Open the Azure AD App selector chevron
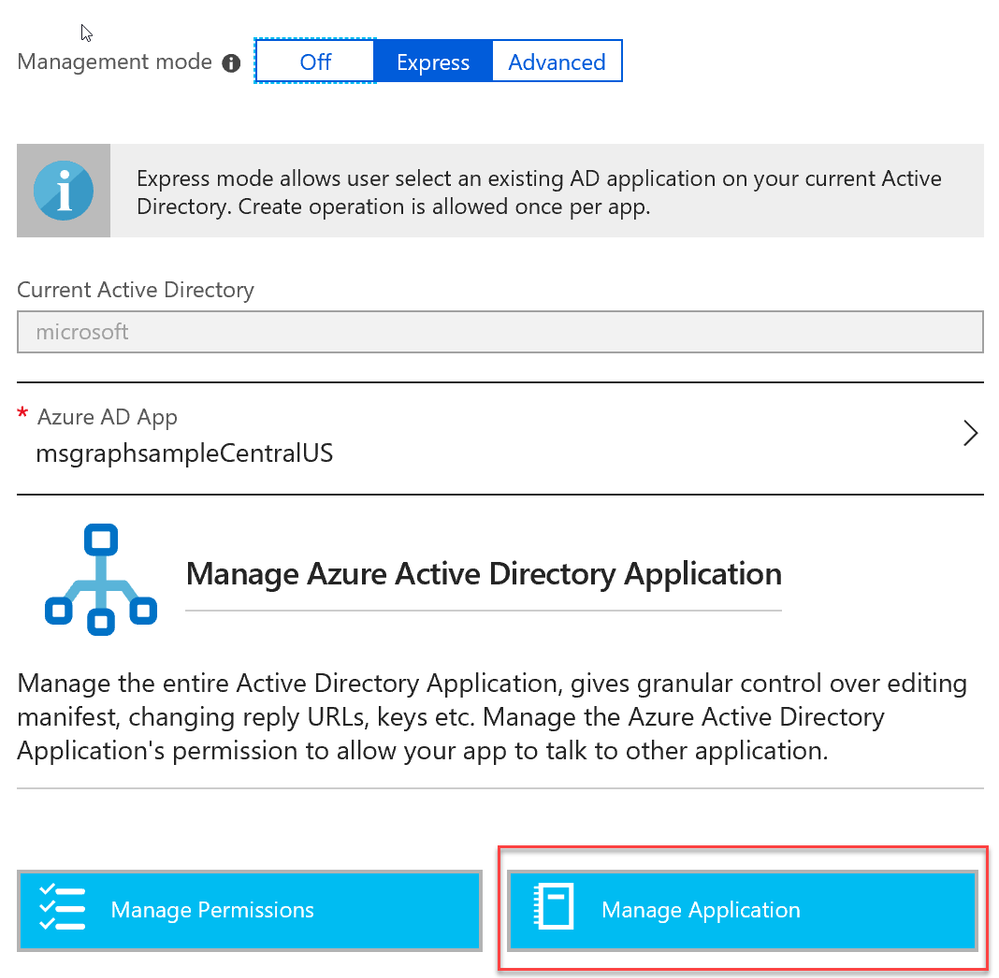Screen dimensions: 999x978 (970, 433)
